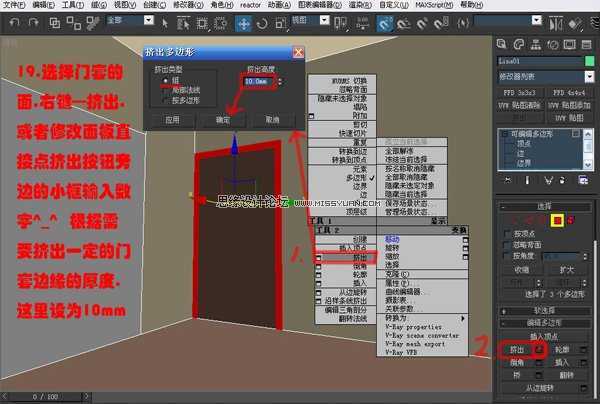Open the named selection sets dropdown
The height and width of the screenshot is (404, 600).
click(537, 20)
